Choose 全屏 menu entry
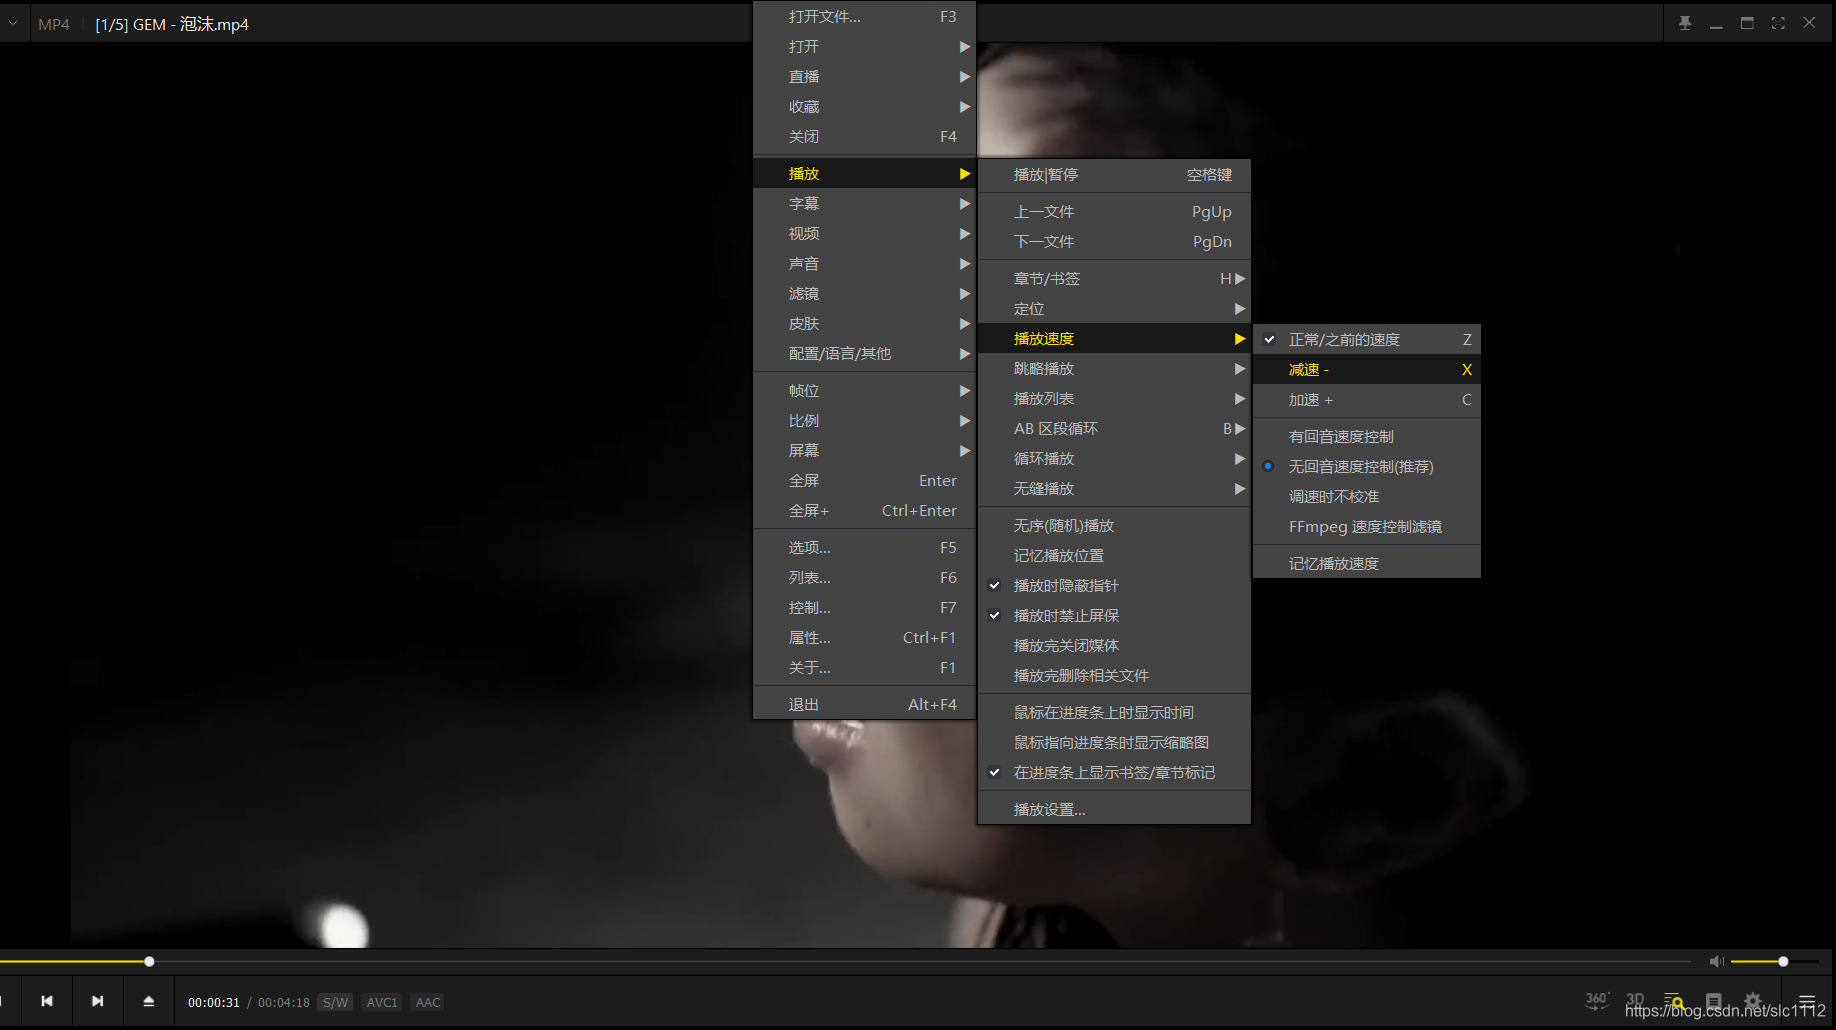Screen dimensions: 1836x1030 (x=864, y=481)
